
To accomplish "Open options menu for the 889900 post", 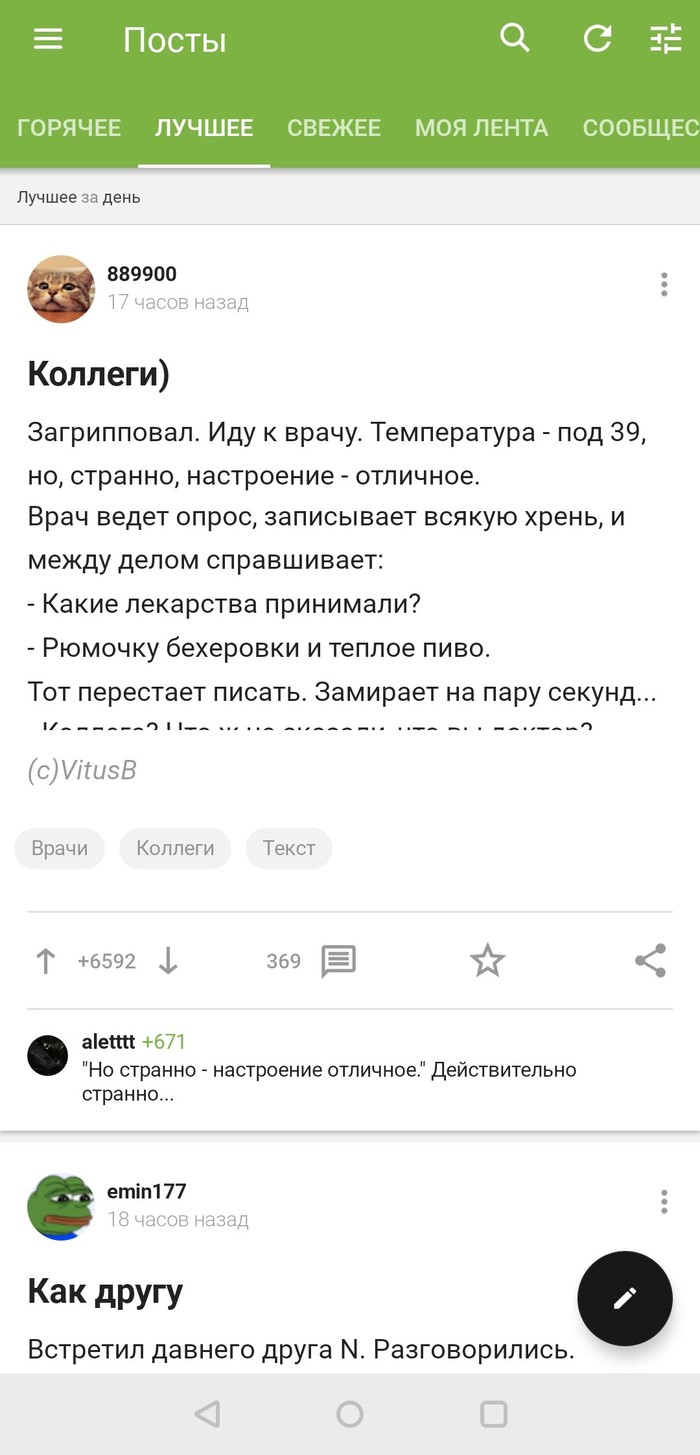I will click(x=664, y=285).
